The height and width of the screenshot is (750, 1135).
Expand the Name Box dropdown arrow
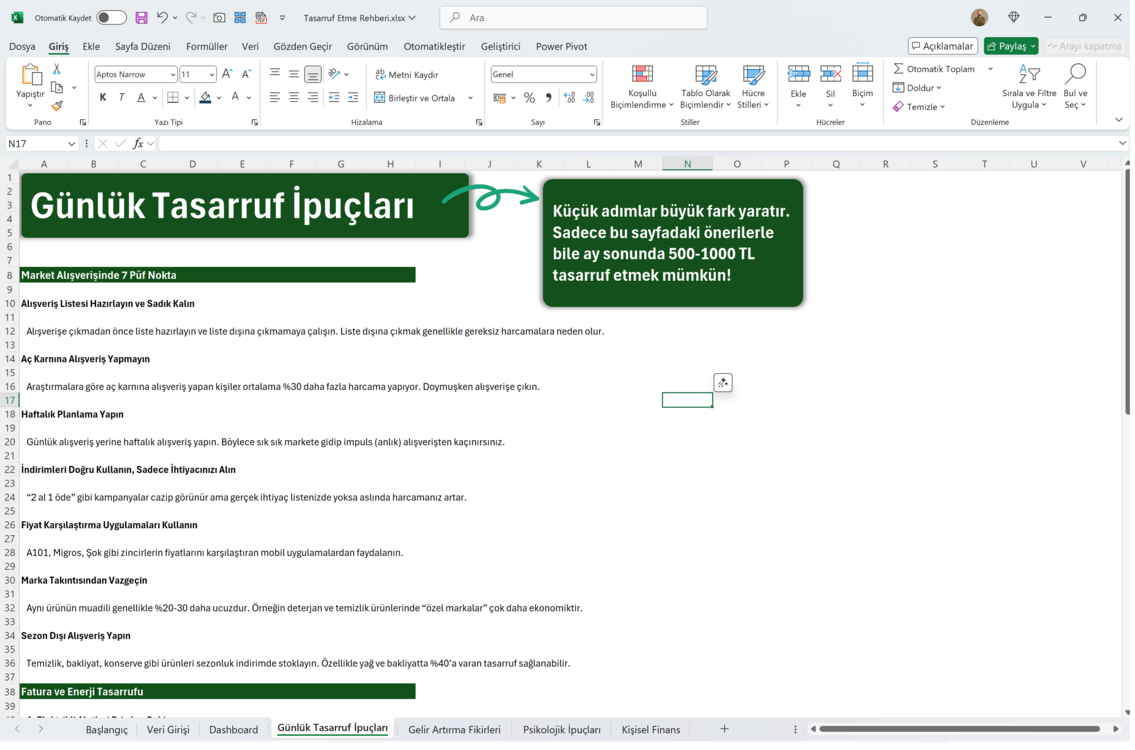click(x=71, y=143)
